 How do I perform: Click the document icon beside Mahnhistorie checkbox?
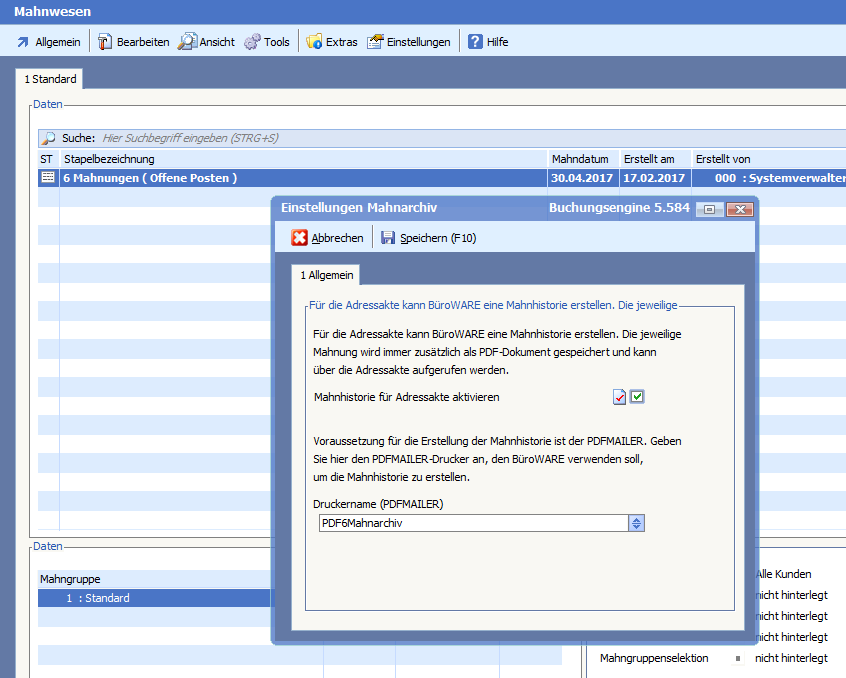(620, 397)
